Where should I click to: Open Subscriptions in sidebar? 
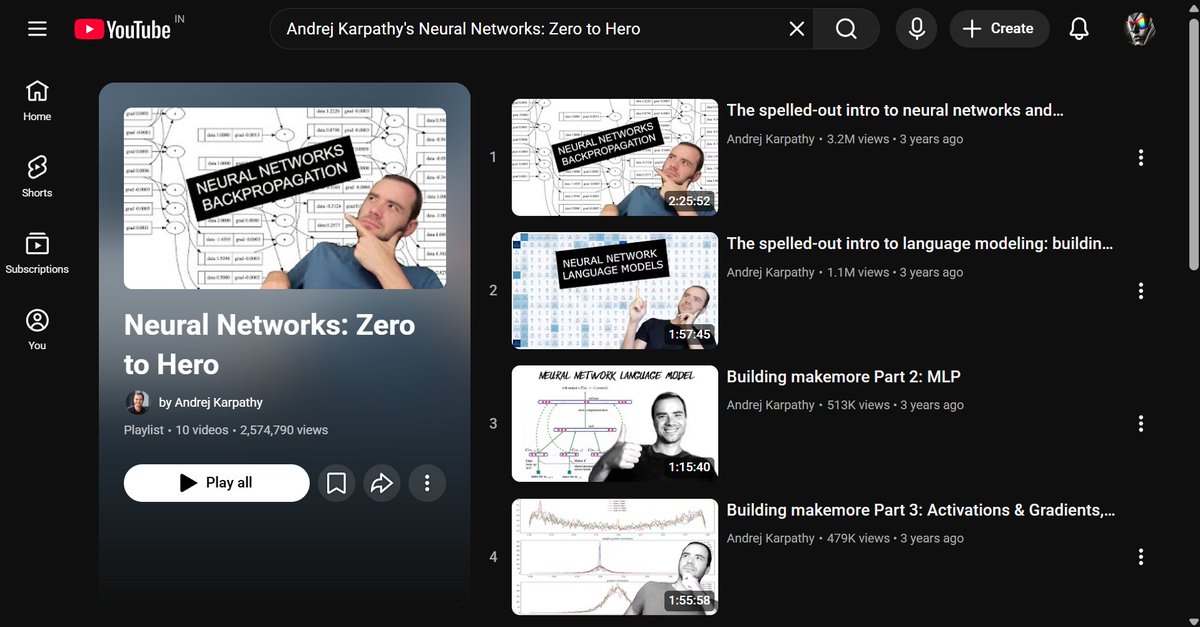pyautogui.click(x=37, y=254)
